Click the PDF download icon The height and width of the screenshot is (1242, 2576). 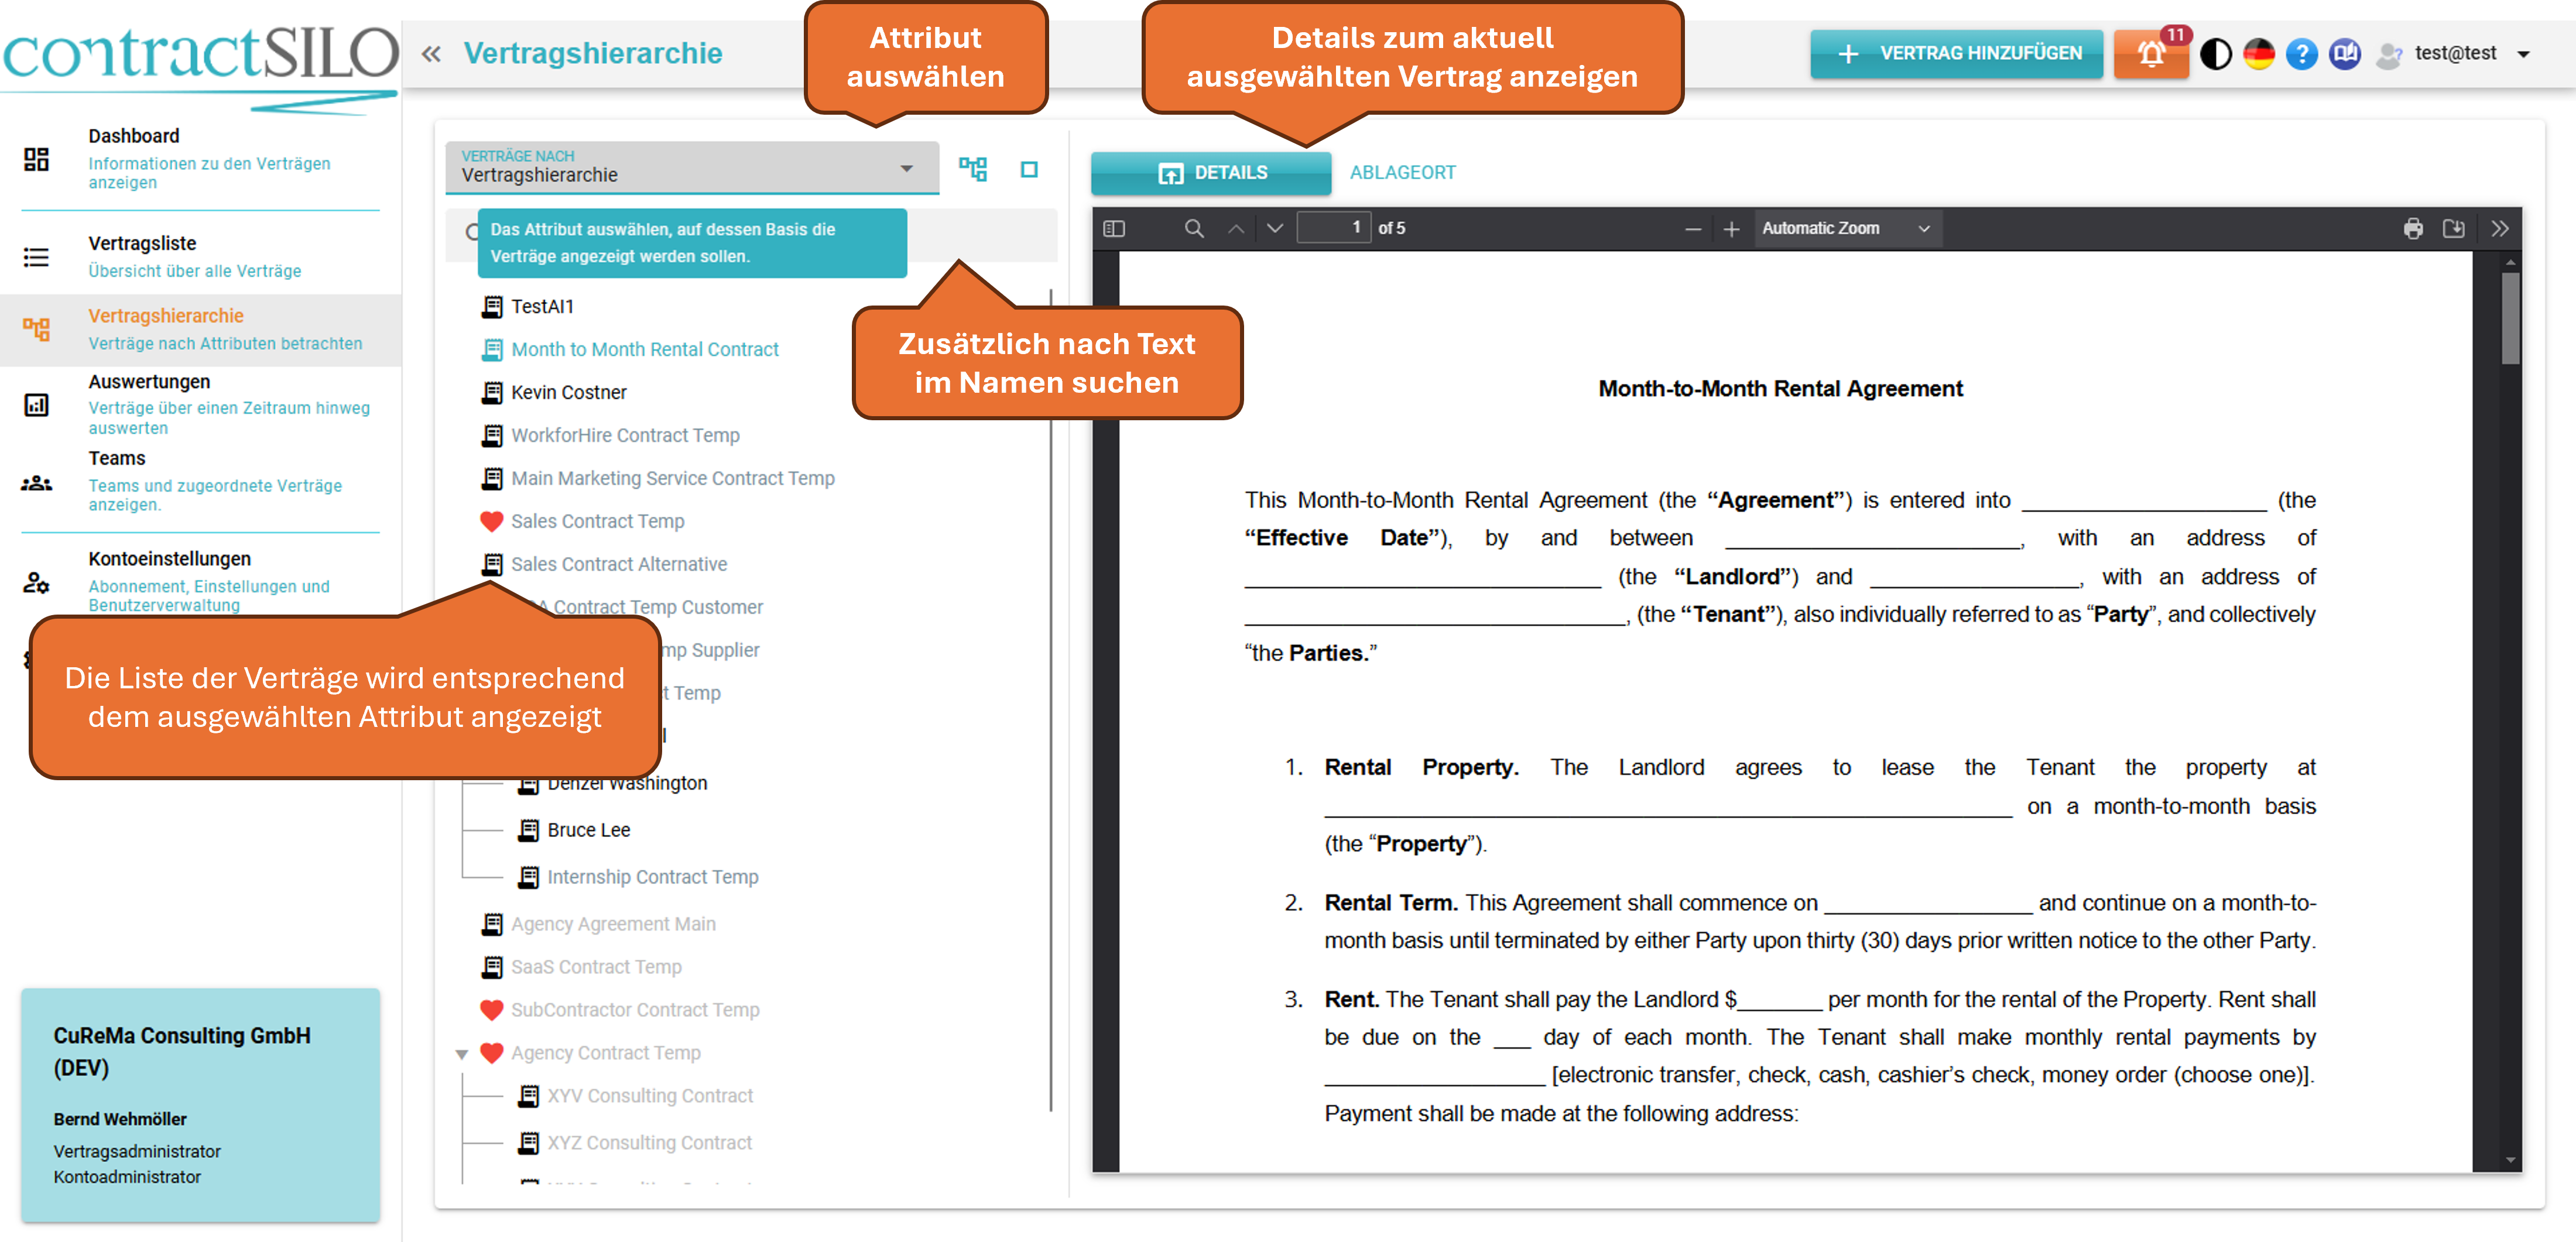click(2453, 229)
